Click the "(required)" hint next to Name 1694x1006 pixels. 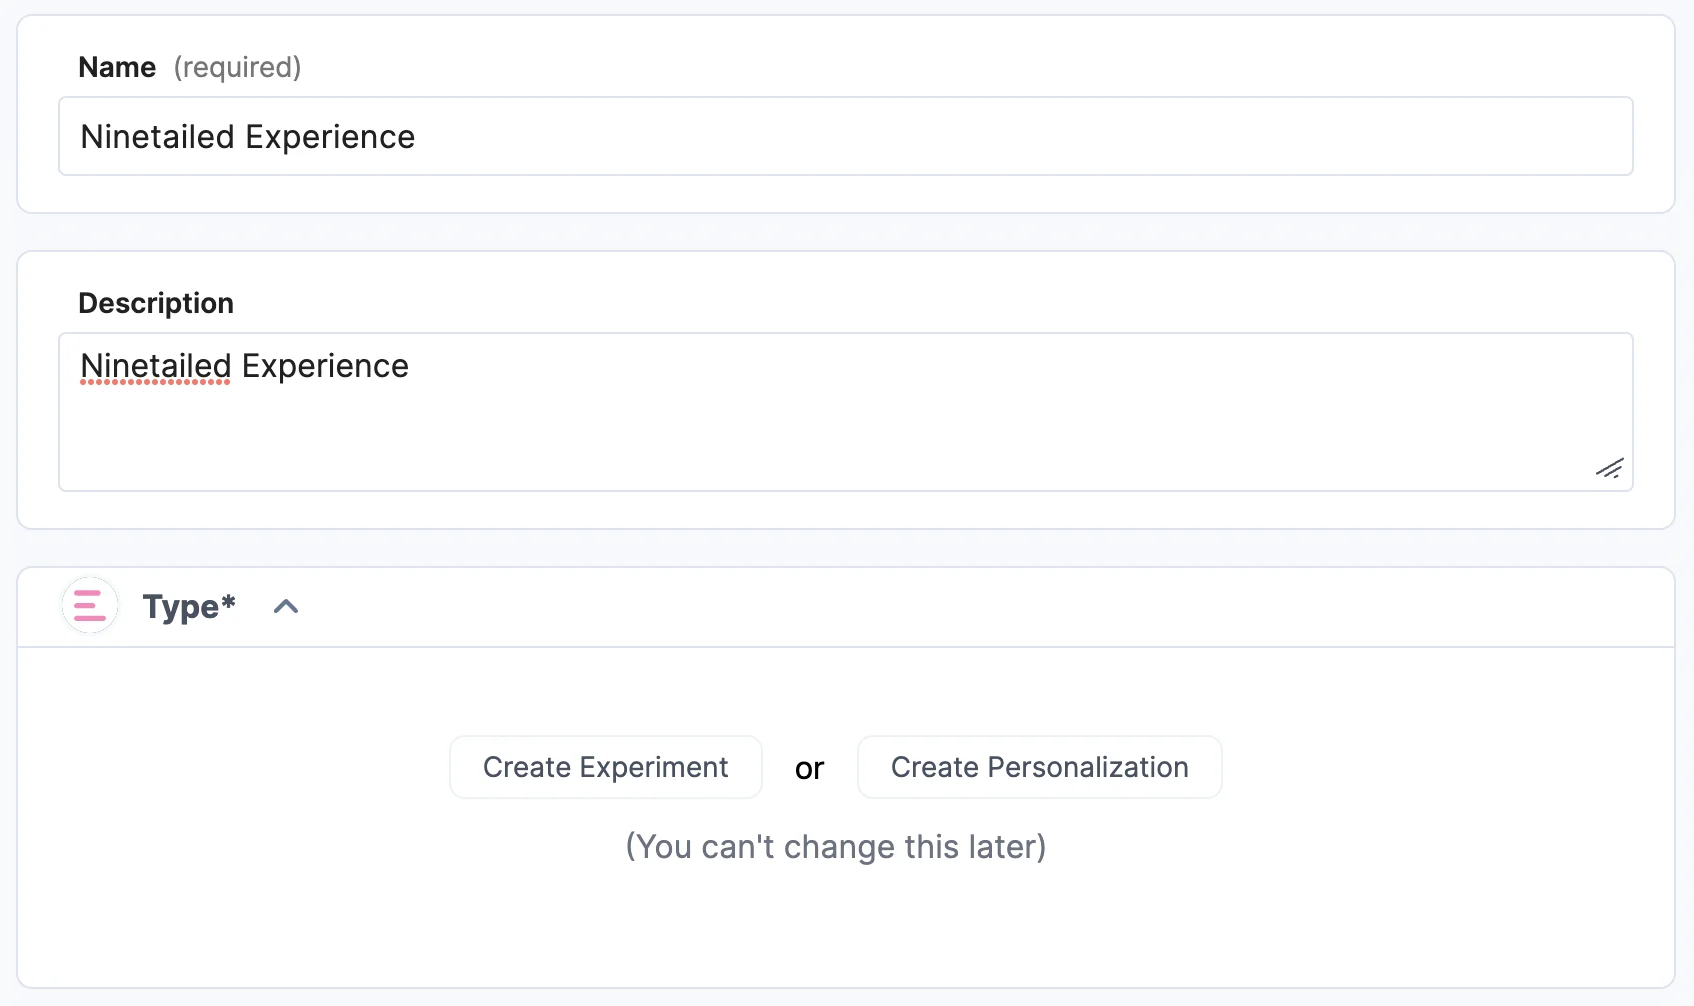coord(237,67)
